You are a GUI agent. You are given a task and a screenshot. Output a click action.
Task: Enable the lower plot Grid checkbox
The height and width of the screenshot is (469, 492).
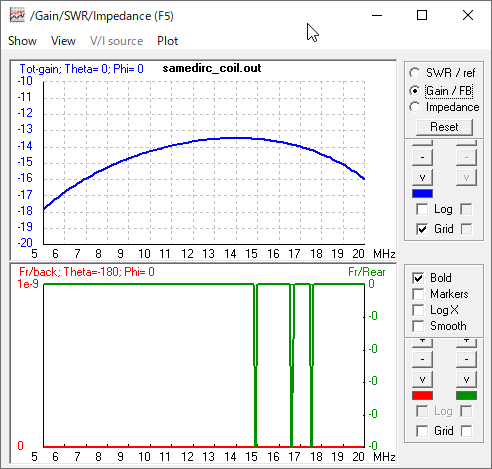pos(422,431)
